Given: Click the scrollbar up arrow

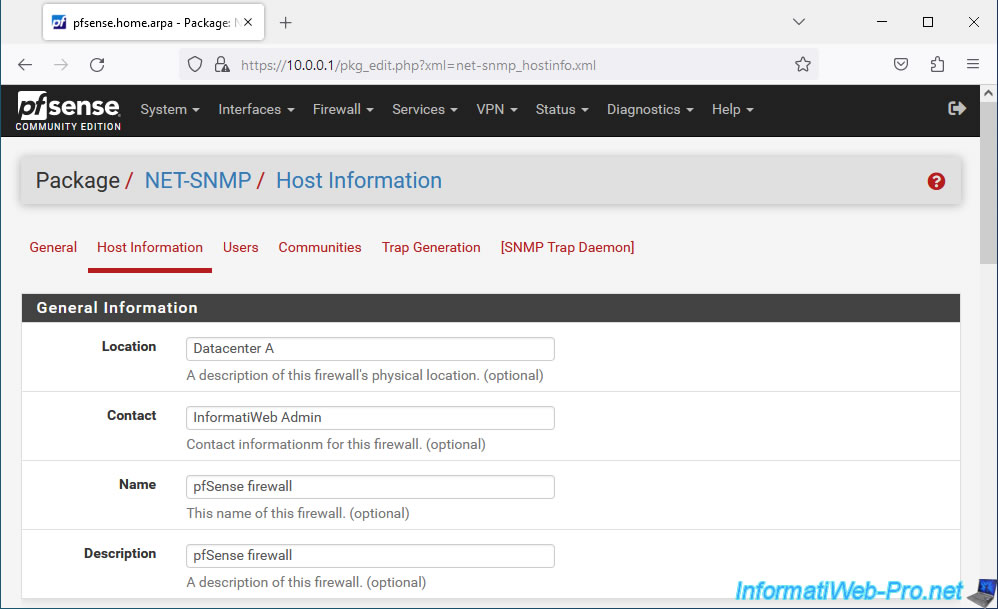Looking at the screenshot, I should tap(988, 94).
